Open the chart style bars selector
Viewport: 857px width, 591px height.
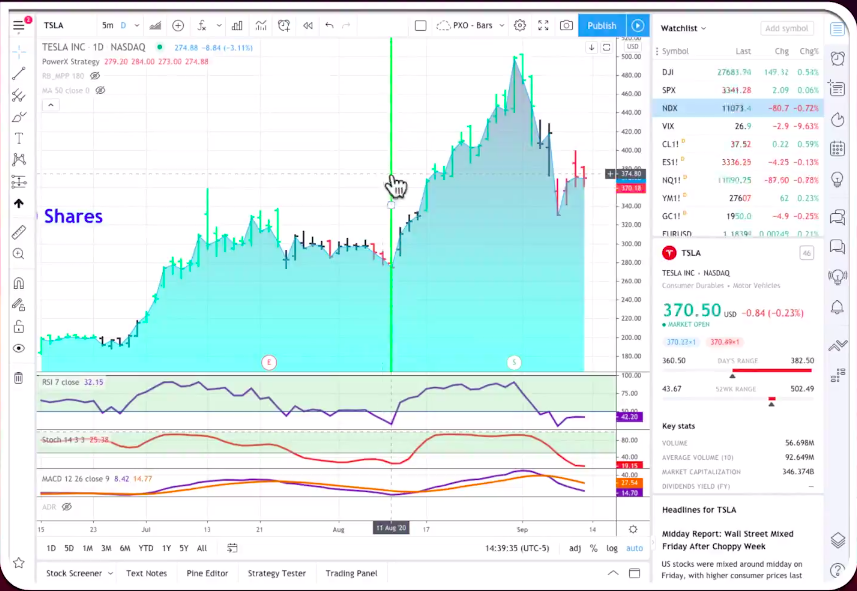click(x=156, y=25)
